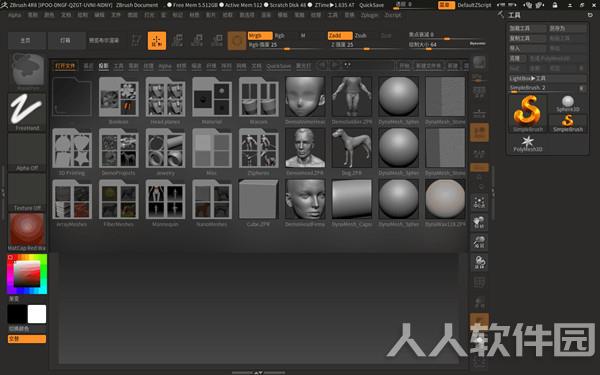Open the DemoSoldier.ZPR thumbnail
This screenshot has height=375, width=600.
tap(352, 100)
